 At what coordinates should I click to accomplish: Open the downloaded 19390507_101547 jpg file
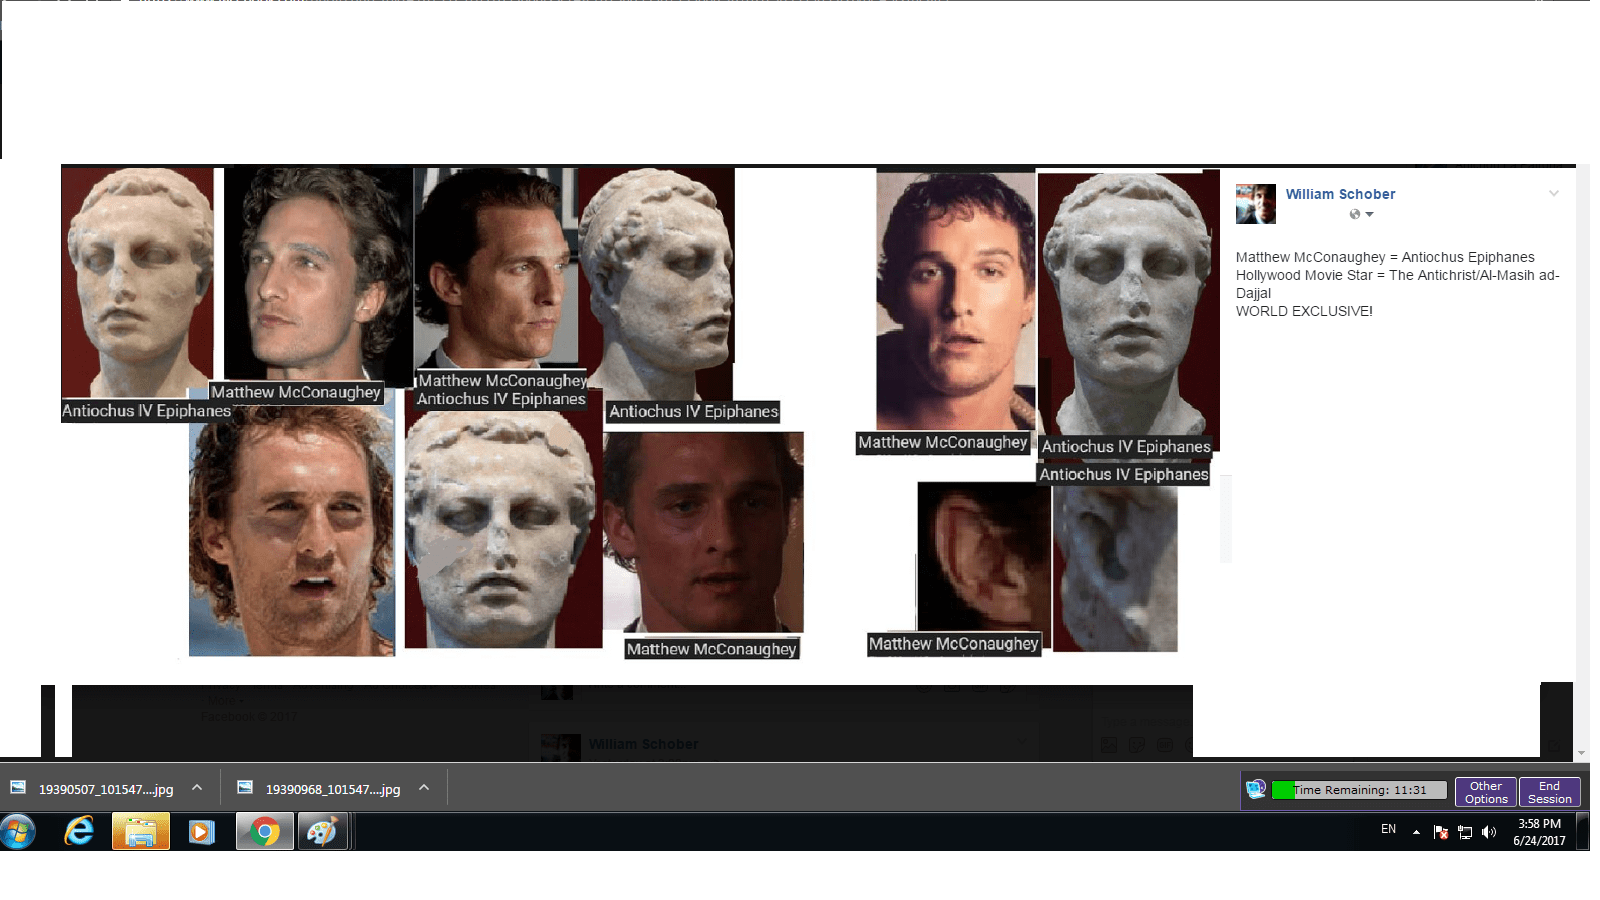(105, 789)
